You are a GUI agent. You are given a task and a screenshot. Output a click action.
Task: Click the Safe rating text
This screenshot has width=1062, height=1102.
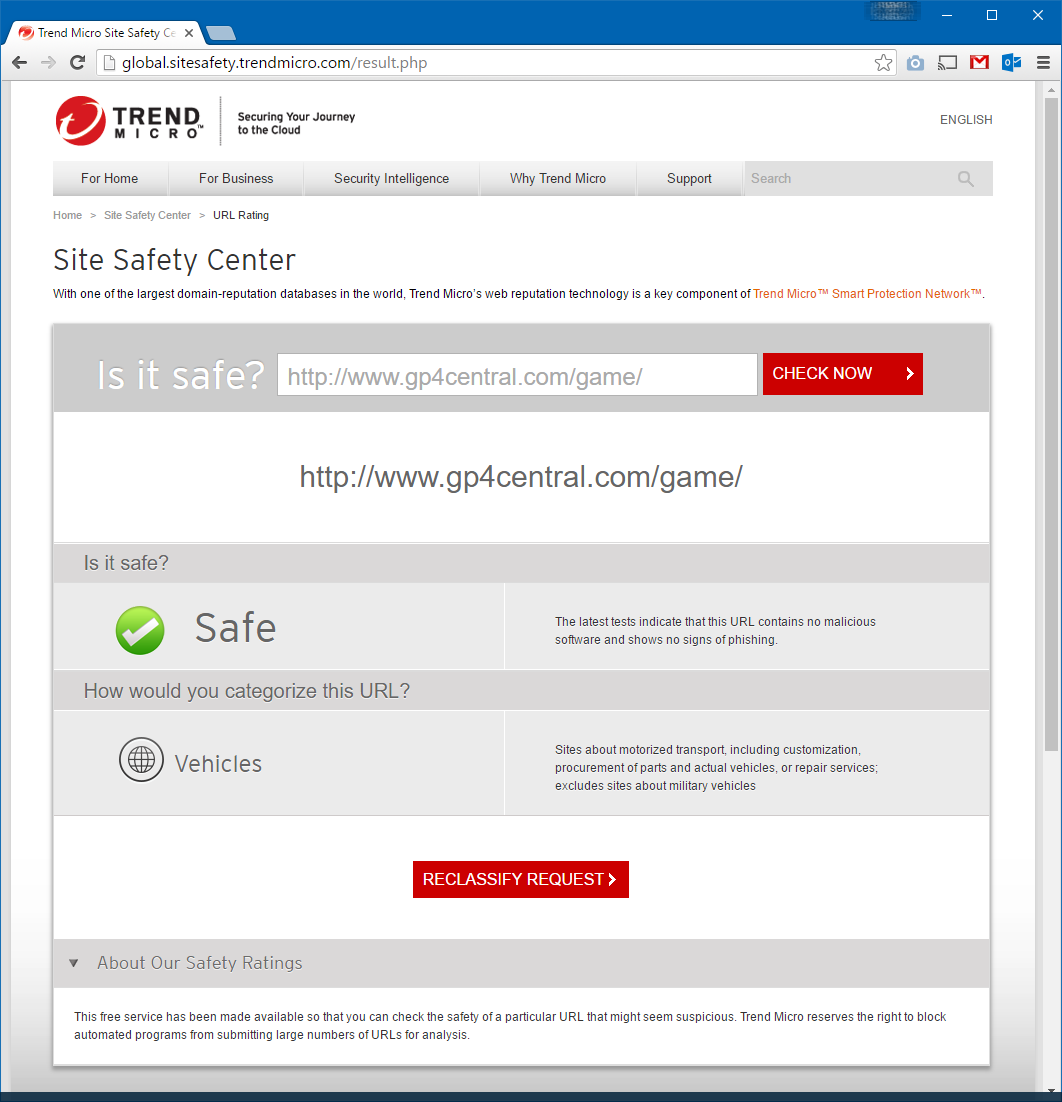[235, 628]
